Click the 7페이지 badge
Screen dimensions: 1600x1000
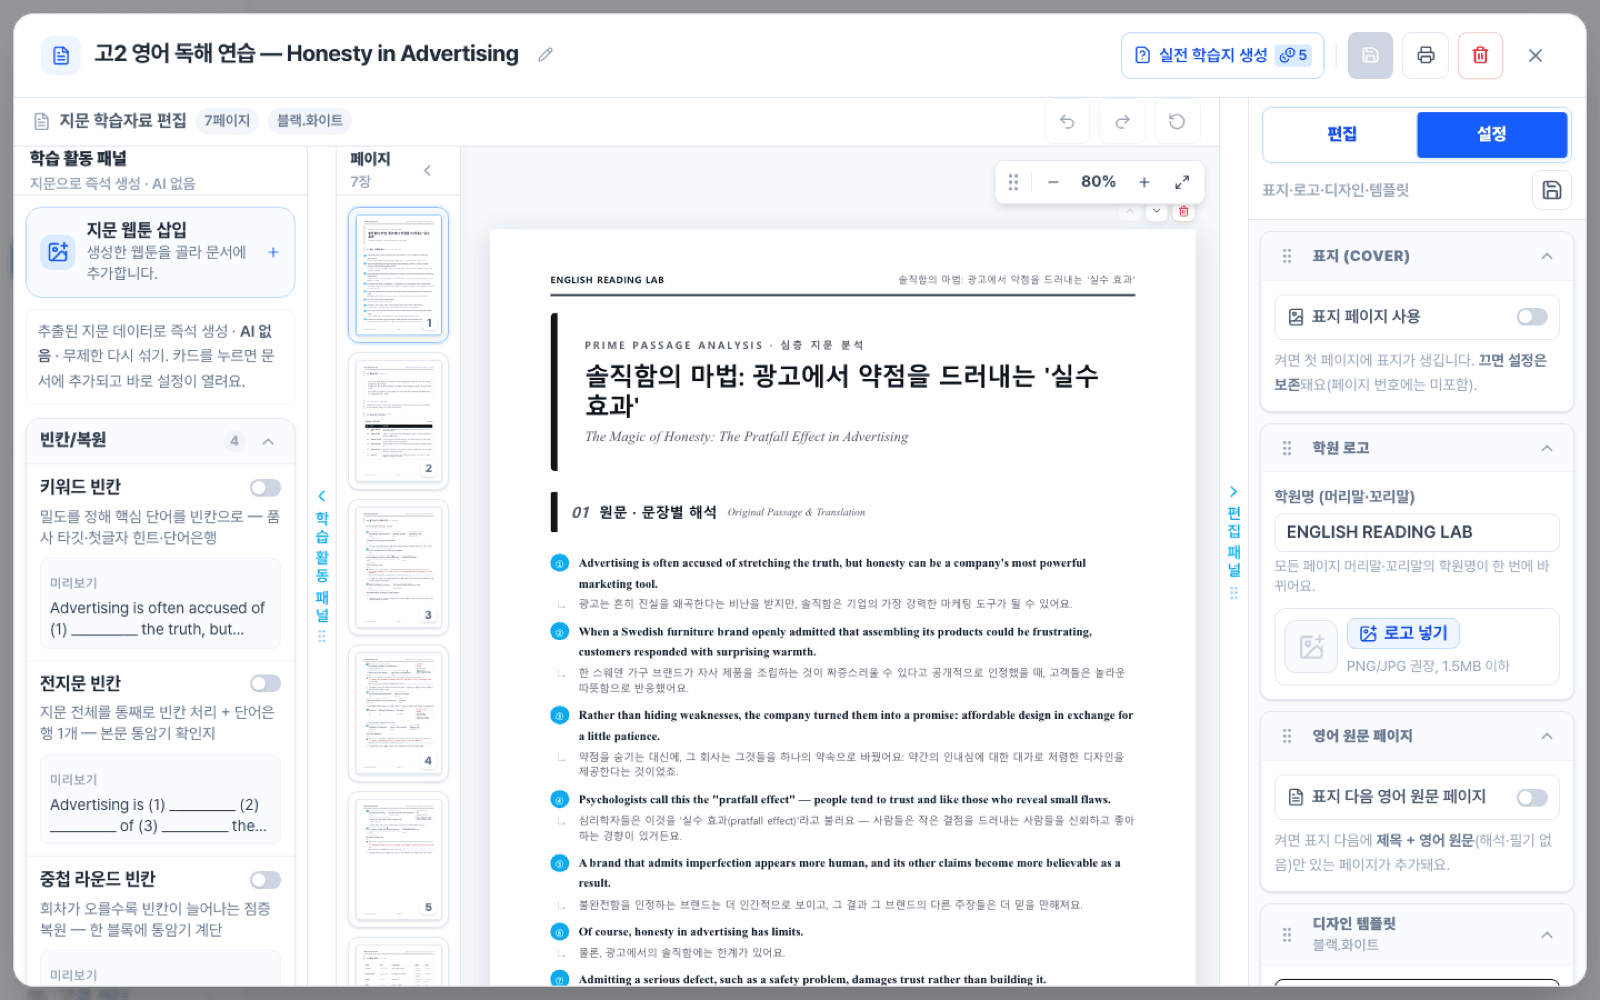pyautogui.click(x=227, y=121)
